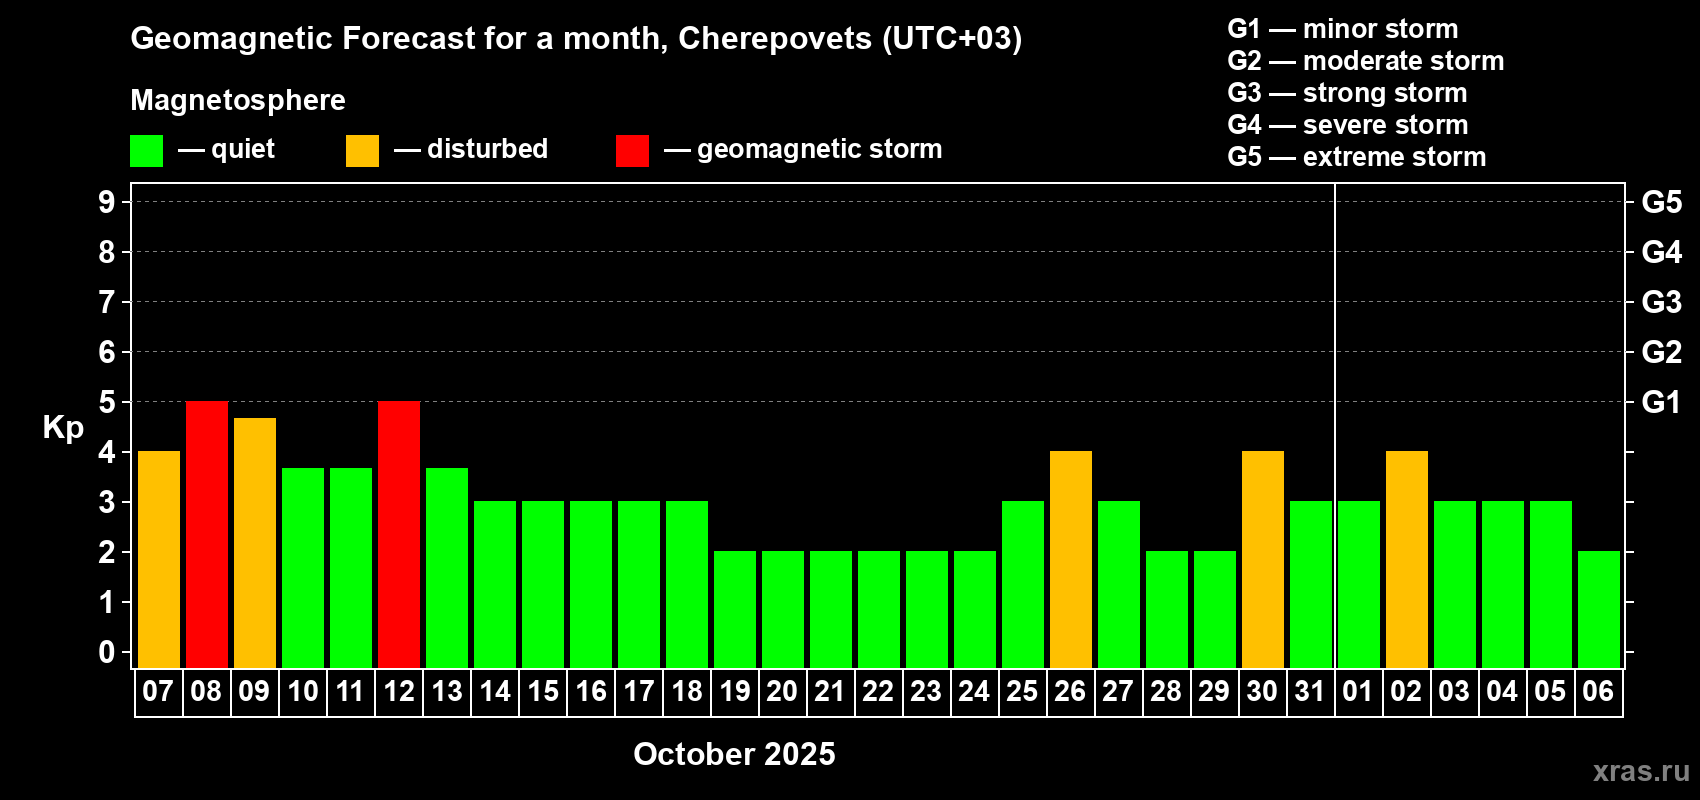Click Kp value 0 on left axis
The height and width of the screenshot is (800, 1700).
pos(107,652)
